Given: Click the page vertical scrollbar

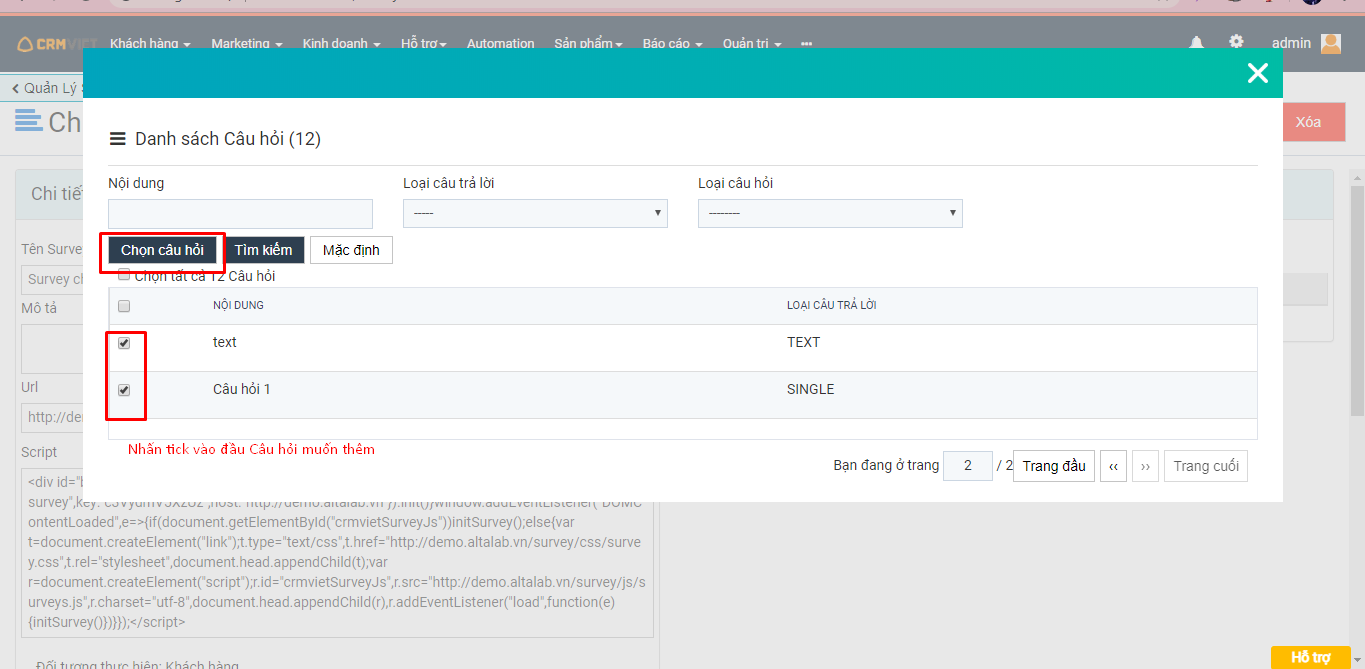Looking at the screenshot, I should point(1357,300).
